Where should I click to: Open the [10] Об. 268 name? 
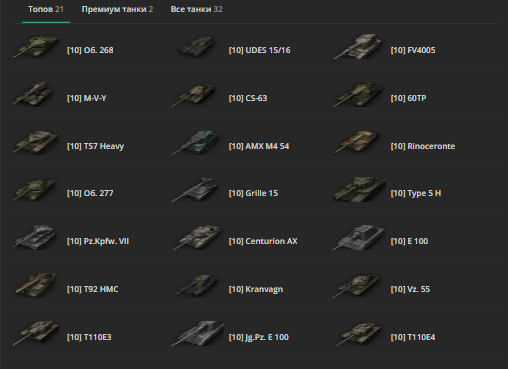90,50
